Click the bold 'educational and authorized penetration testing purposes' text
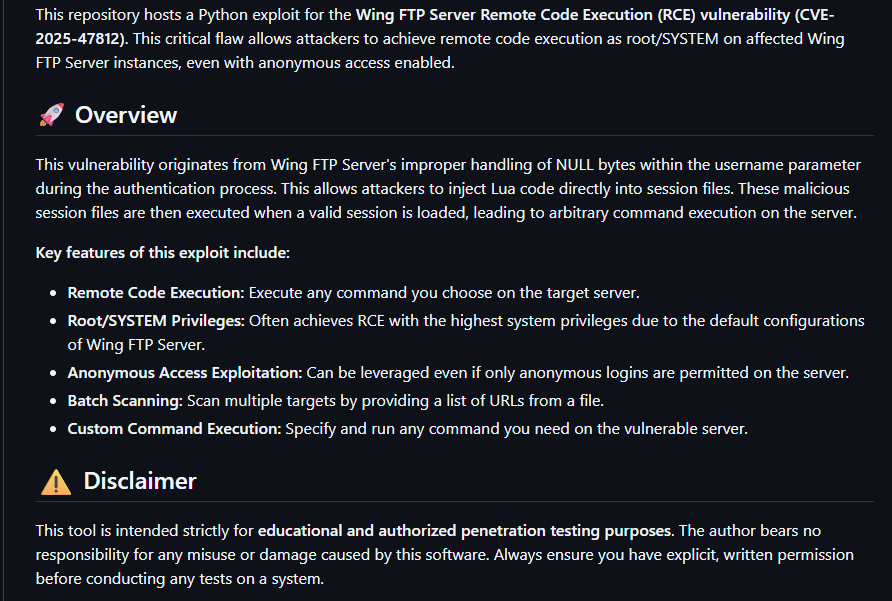 [x=465, y=531]
